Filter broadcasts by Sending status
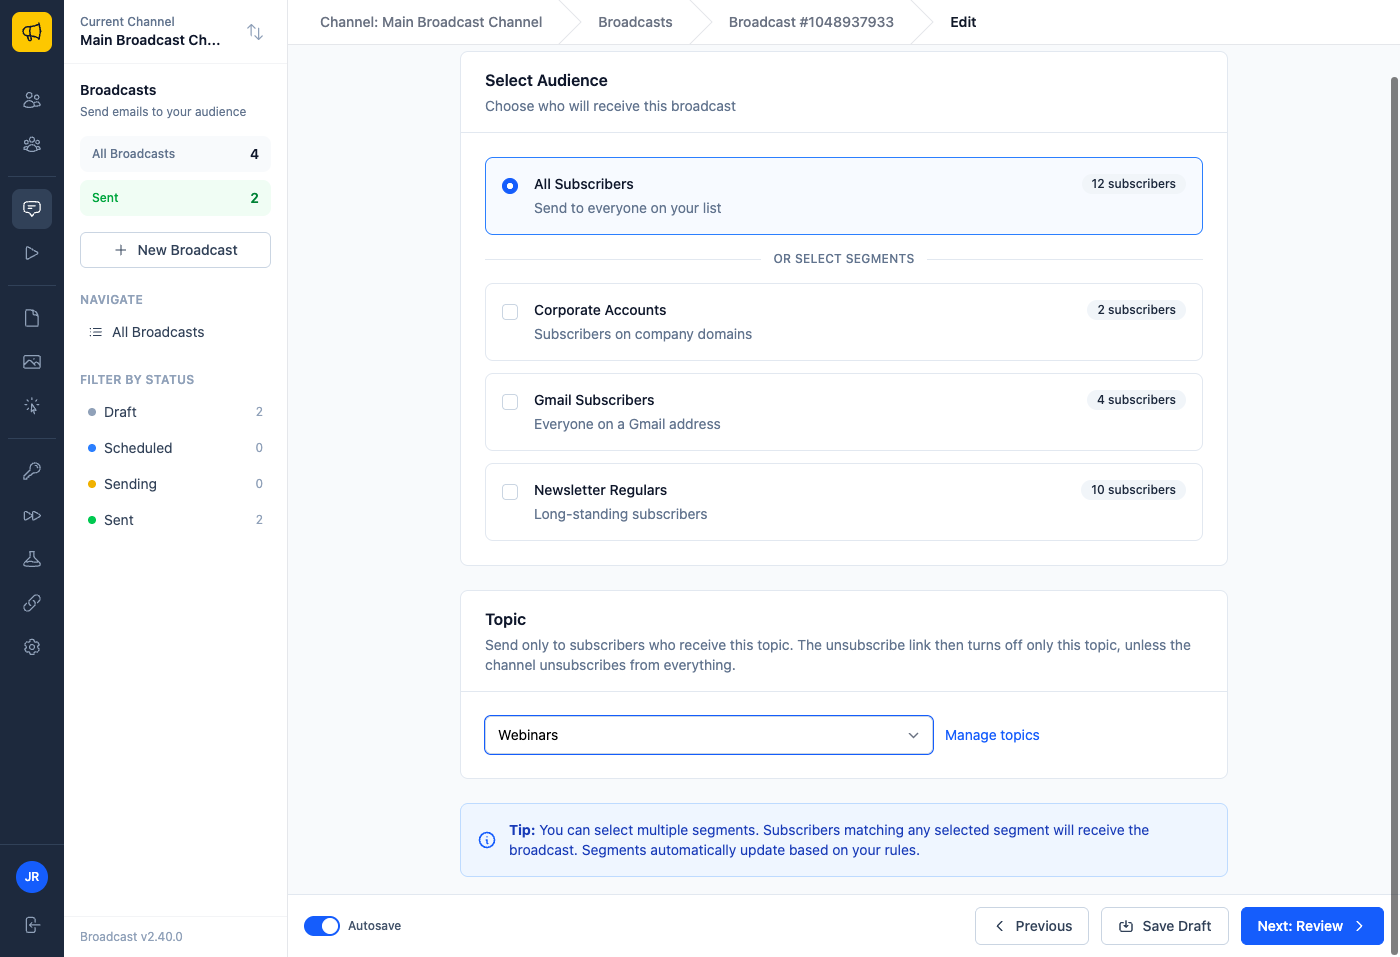 point(175,484)
